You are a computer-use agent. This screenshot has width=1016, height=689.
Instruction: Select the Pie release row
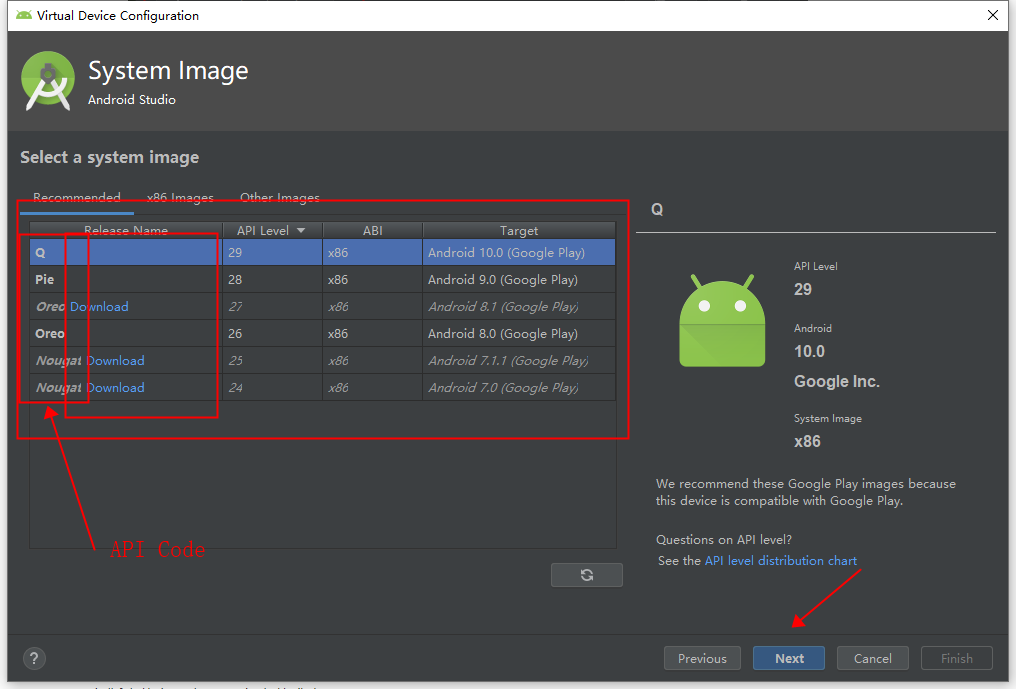point(322,279)
